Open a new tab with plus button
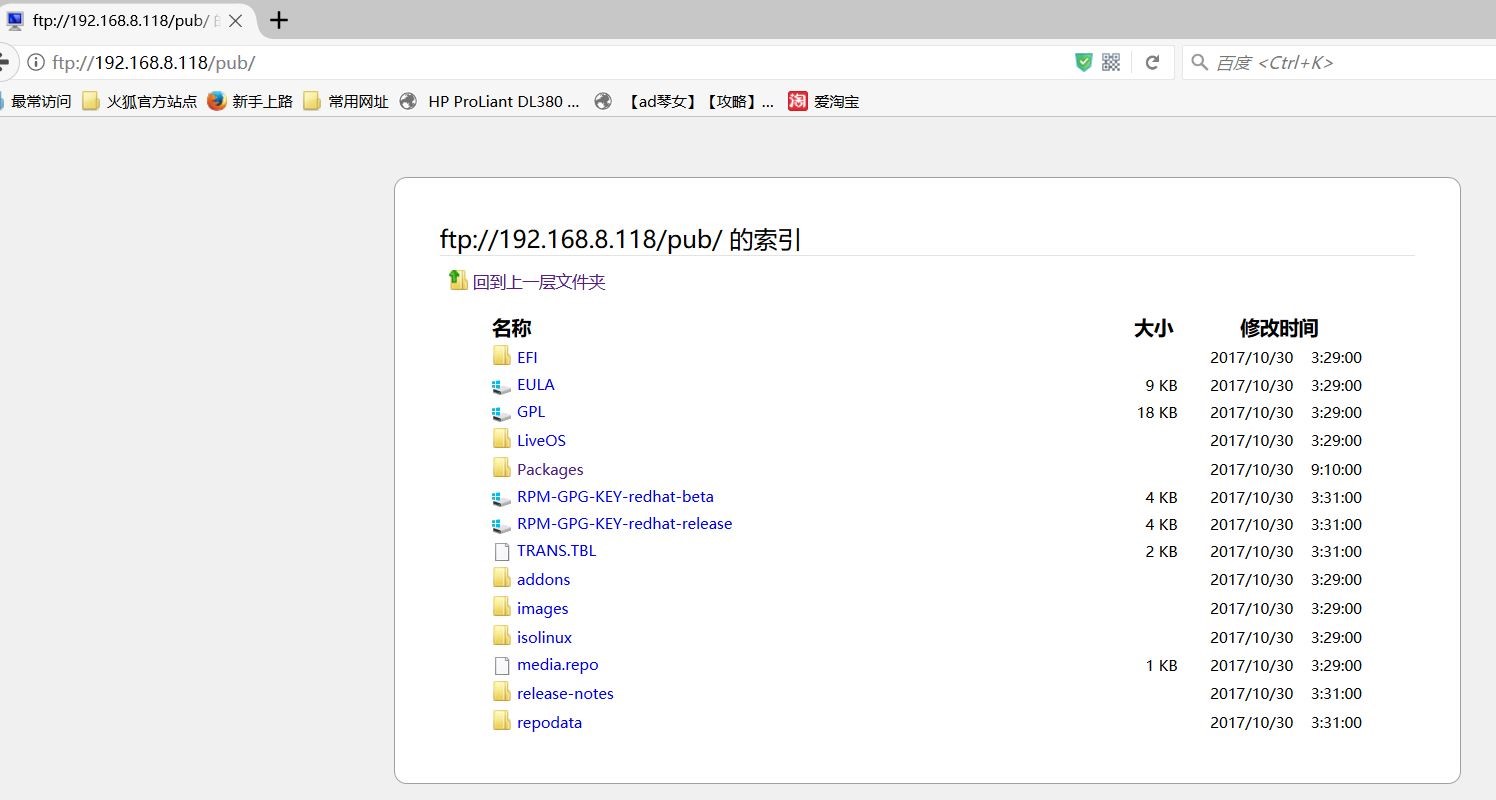This screenshot has width=1496, height=800. click(279, 20)
